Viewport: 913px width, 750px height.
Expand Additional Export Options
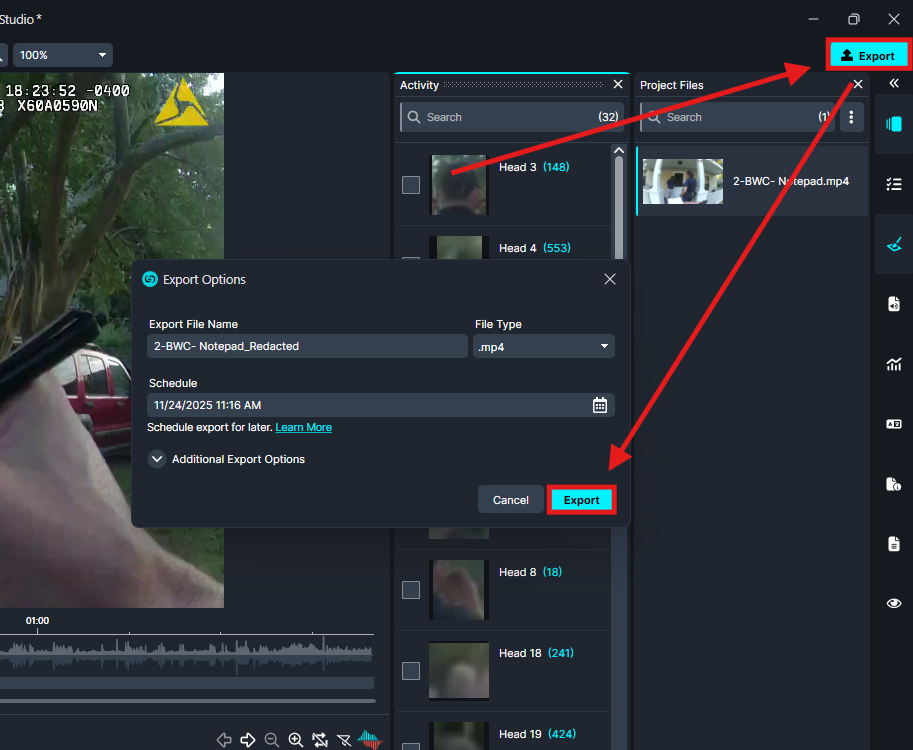[157, 459]
